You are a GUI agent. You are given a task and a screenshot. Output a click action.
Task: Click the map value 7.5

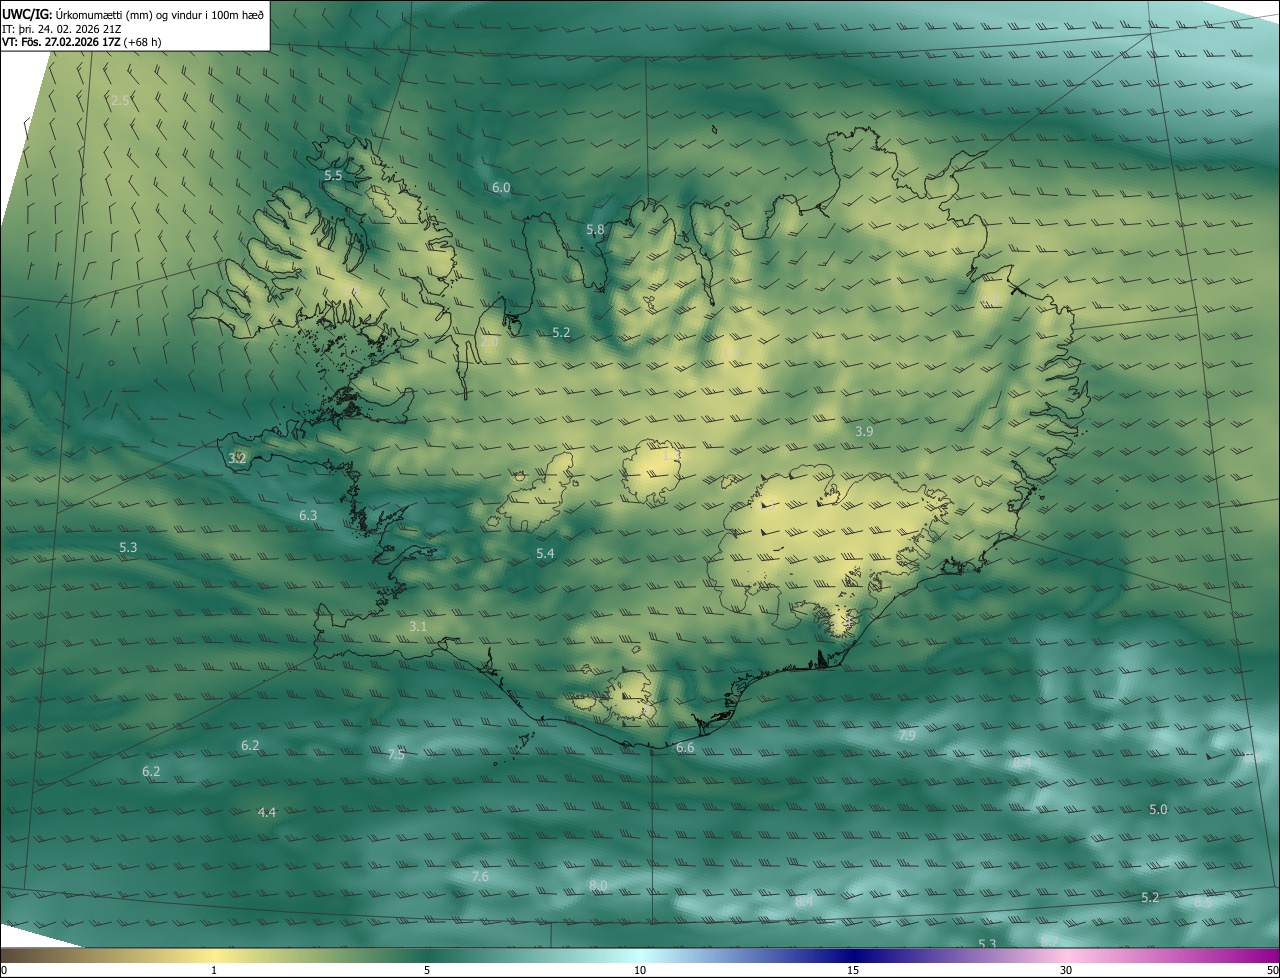point(396,754)
